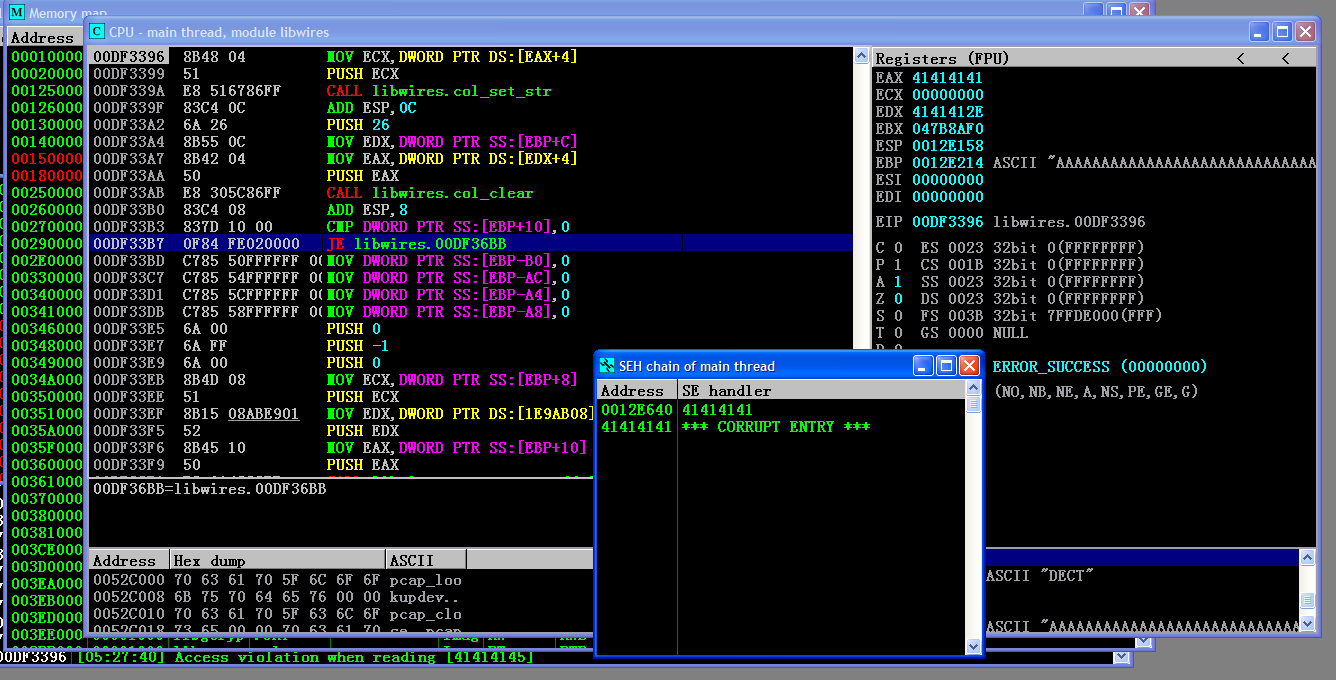Maximize the CPU main thread window
This screenshot has height=680, width=1336.
click(x=1282, y=32)
